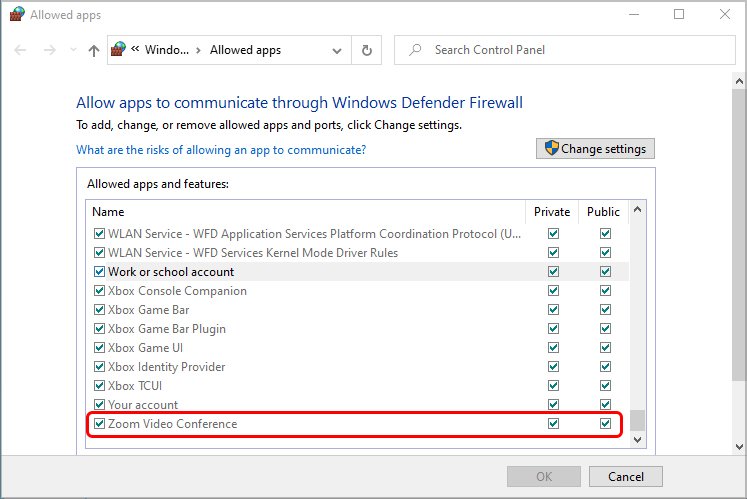Image resolution: width=747 pixels, height=499 pixels.
Task: Click the Cancel button
Action: [x=626, y=477]
